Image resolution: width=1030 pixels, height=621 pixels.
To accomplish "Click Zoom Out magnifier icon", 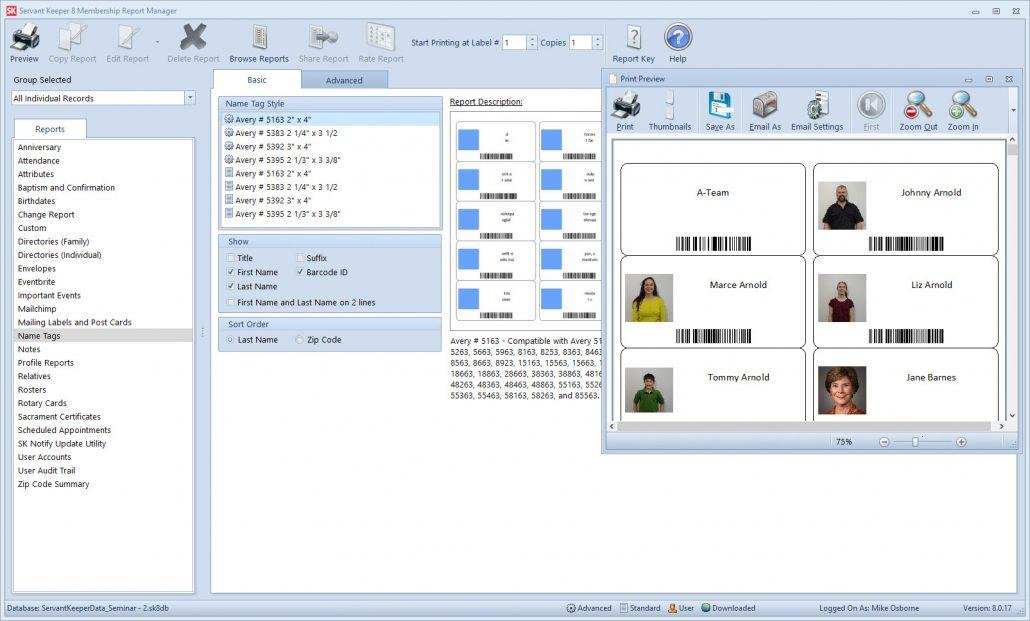I will [918, 106].
